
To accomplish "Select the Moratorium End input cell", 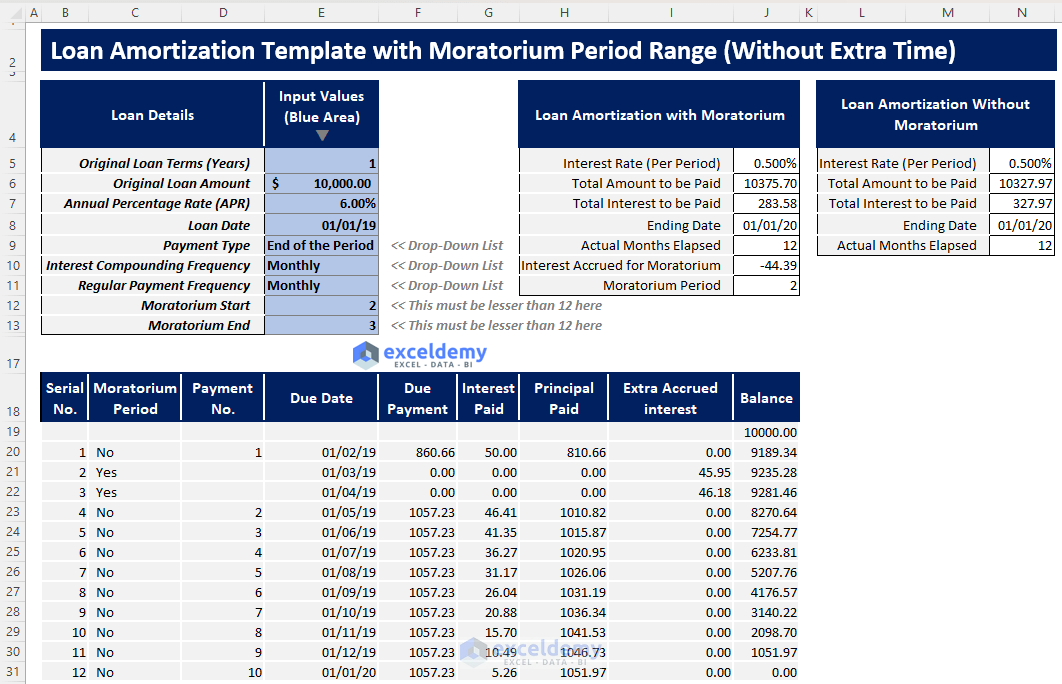I will [321, 326].
